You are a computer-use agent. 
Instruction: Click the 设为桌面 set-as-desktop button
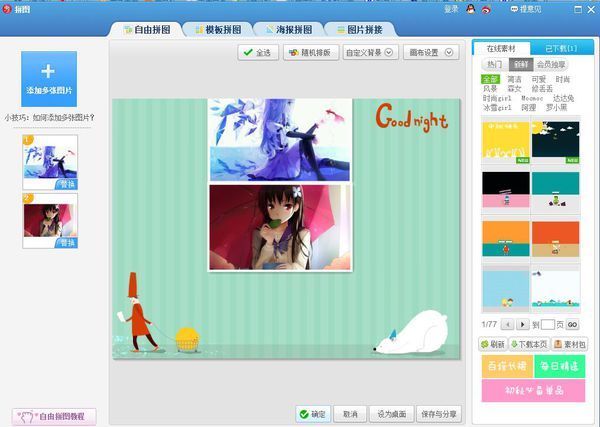coord(391,414)
